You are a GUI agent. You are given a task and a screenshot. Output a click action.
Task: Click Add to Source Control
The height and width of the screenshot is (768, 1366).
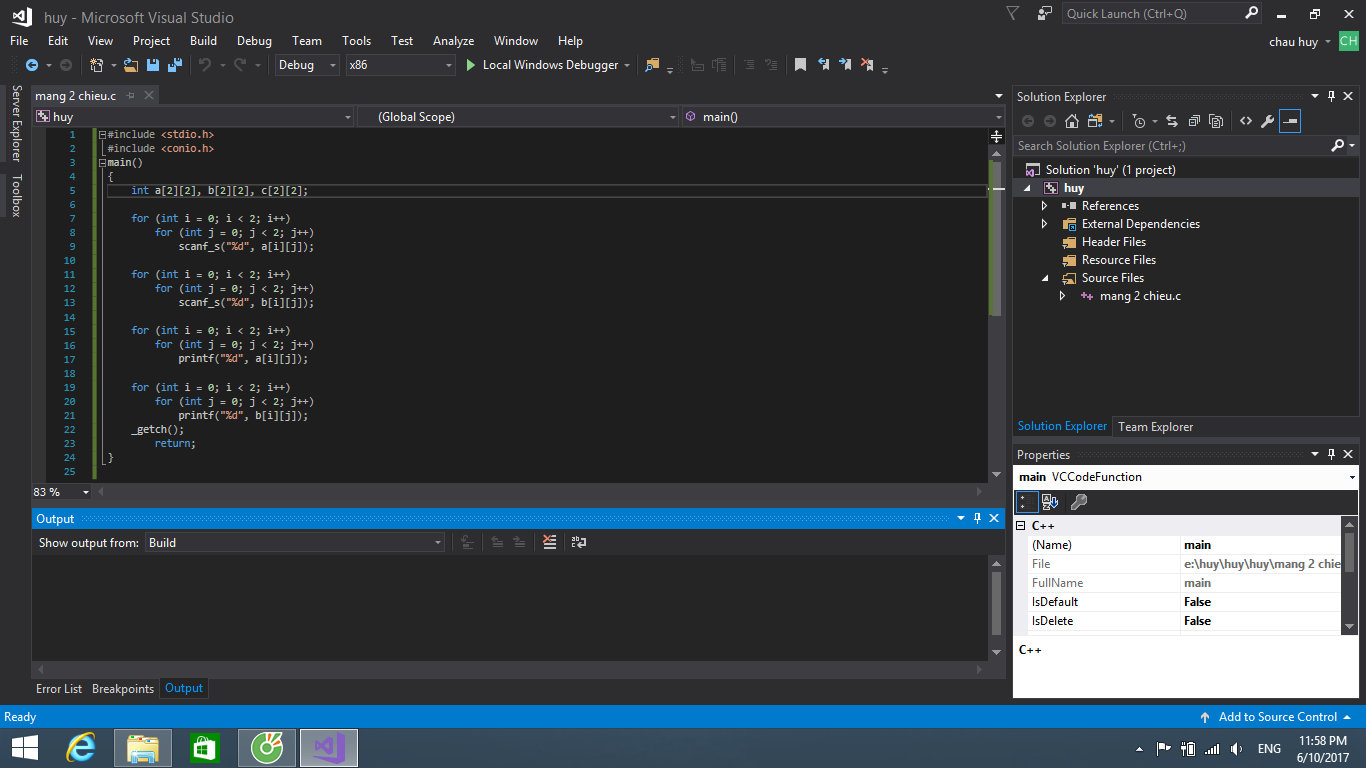tap(1277, 717)
